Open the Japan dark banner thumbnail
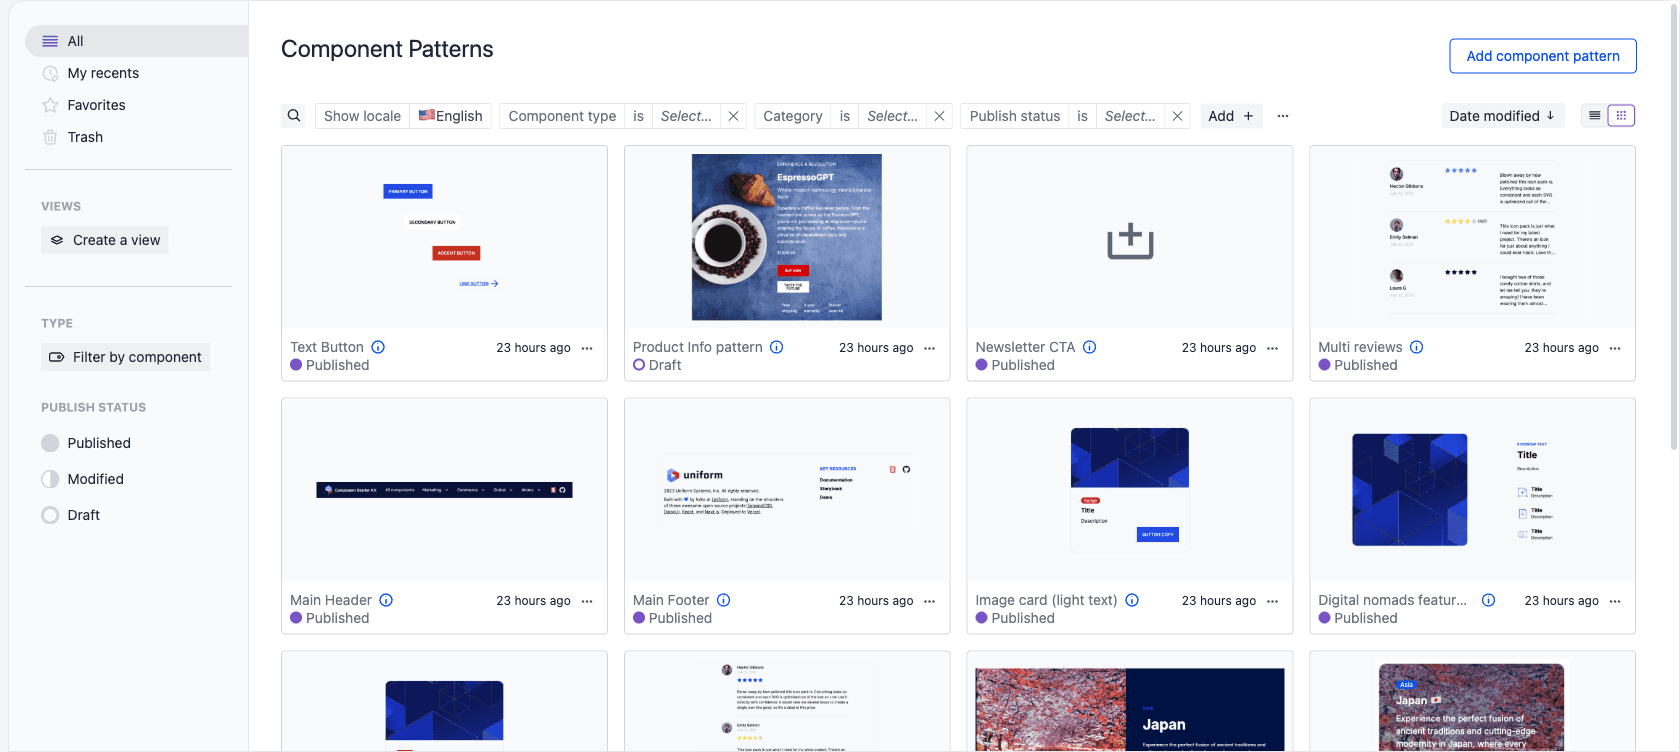Screen dimensions: 1680x752 tap(1130, 709)
